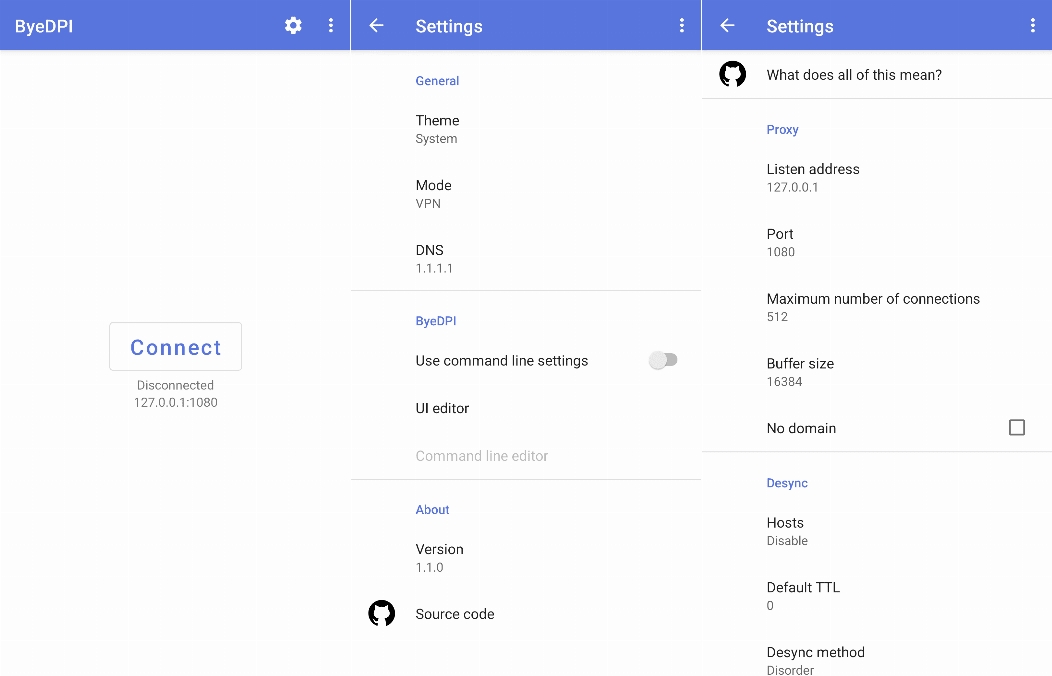Open the overflow menu on ByeDPI main screen
Image resolution: width=1052 pixels, height=676 pixels.
coord(331,25)
